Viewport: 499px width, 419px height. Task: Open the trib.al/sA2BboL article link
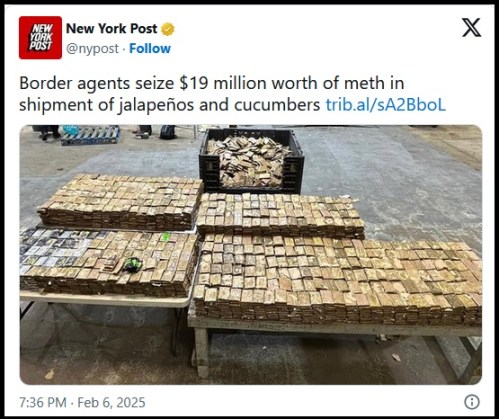point(386,105)
